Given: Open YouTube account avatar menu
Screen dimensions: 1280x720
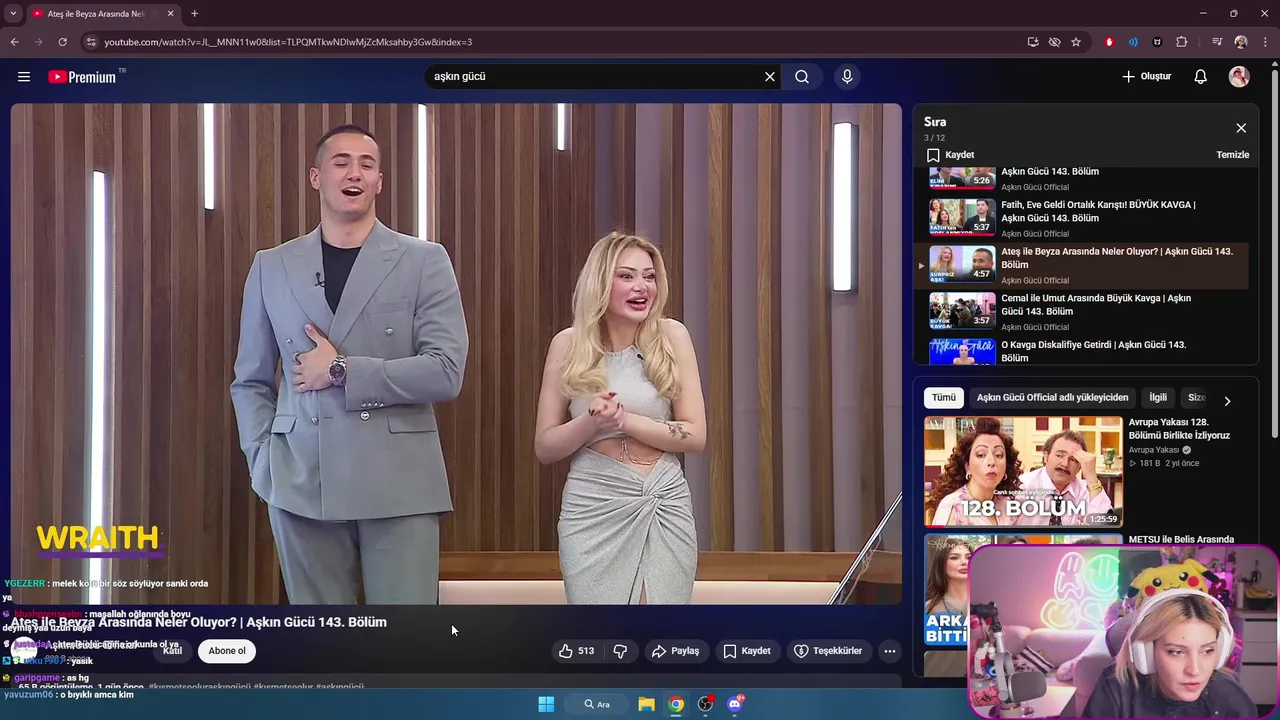Looking at the screenshot, I should click(1239, 77).
